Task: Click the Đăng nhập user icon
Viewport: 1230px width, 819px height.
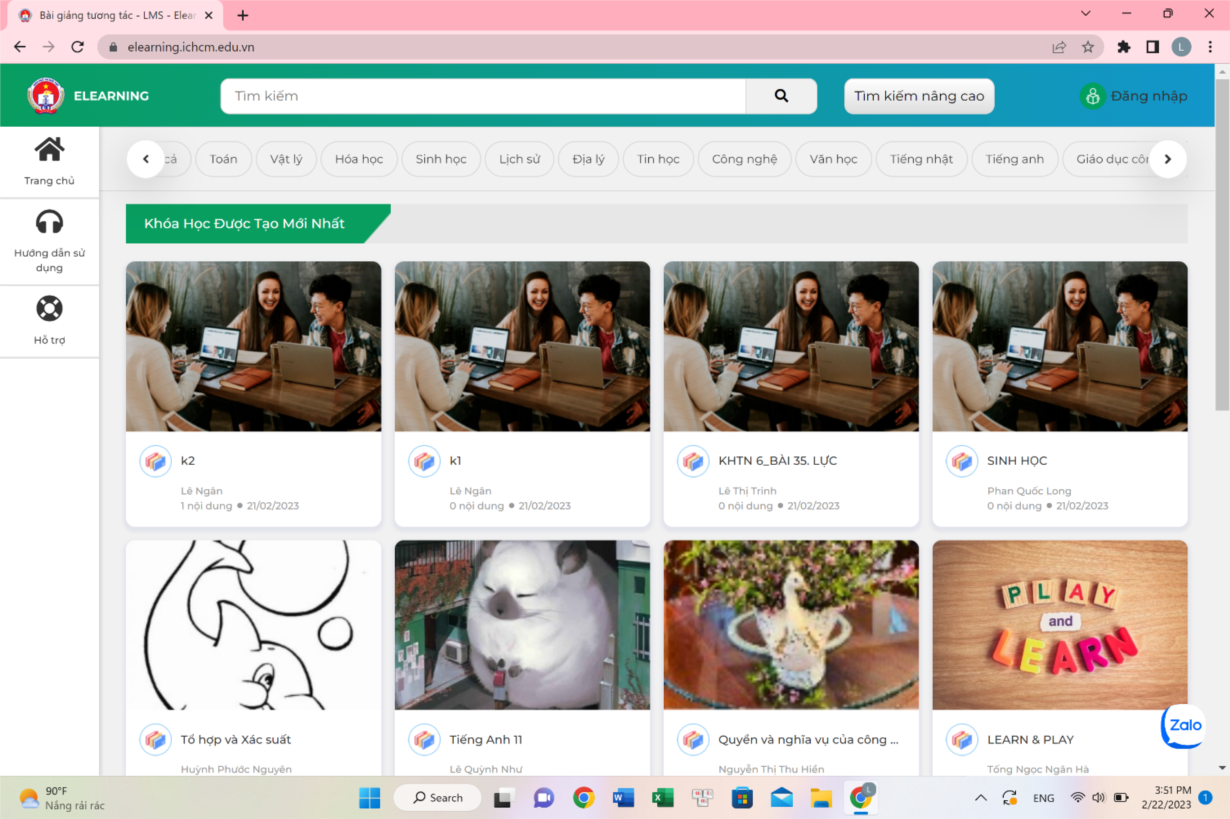Action: tap(1092, 96)
